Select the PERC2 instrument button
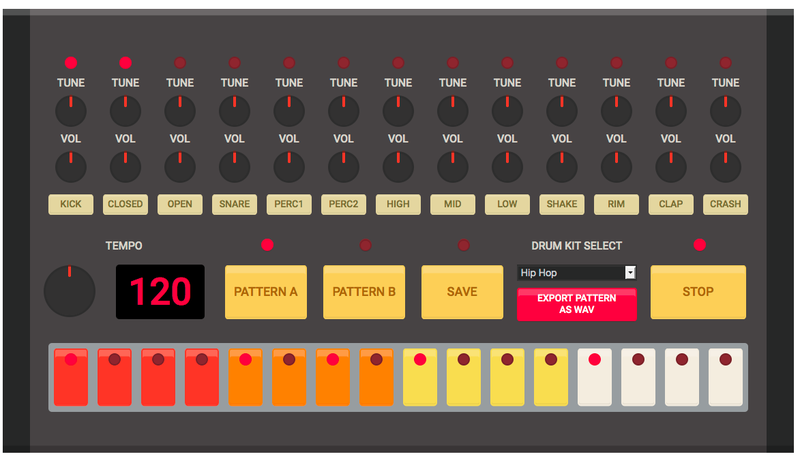The height and width of the screenshot is (461, 800). pyautogui.click(x=344, y=204)
